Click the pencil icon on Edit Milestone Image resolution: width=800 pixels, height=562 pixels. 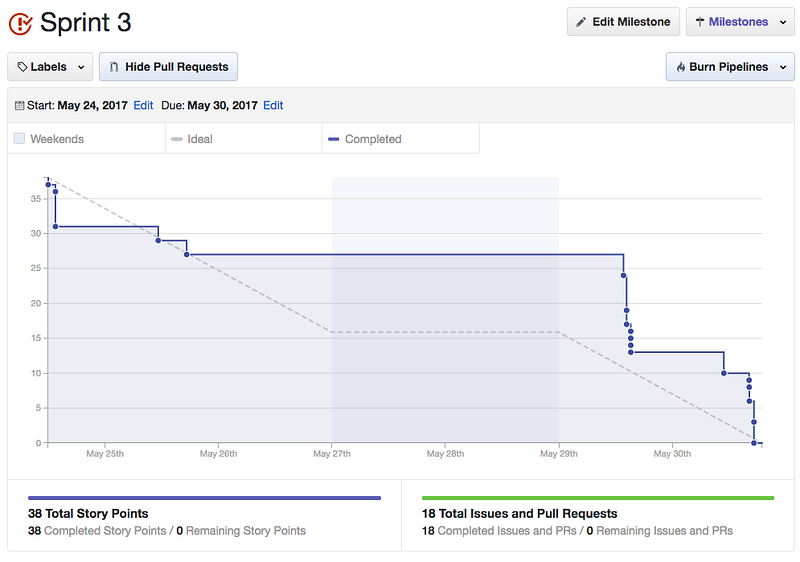(x=581, y=22)
